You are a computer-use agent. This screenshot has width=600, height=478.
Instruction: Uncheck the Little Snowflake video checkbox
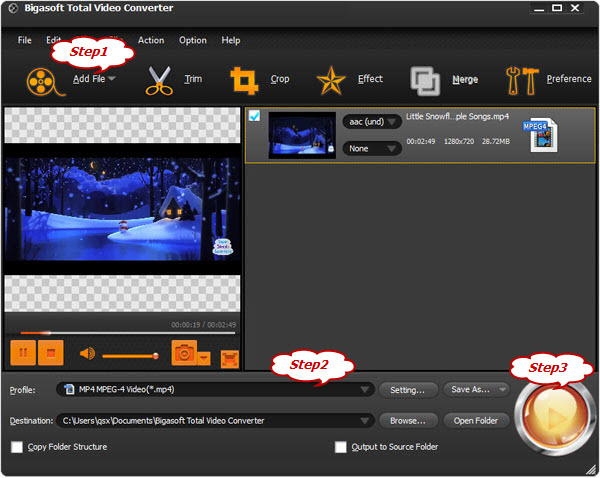(254, 115)
